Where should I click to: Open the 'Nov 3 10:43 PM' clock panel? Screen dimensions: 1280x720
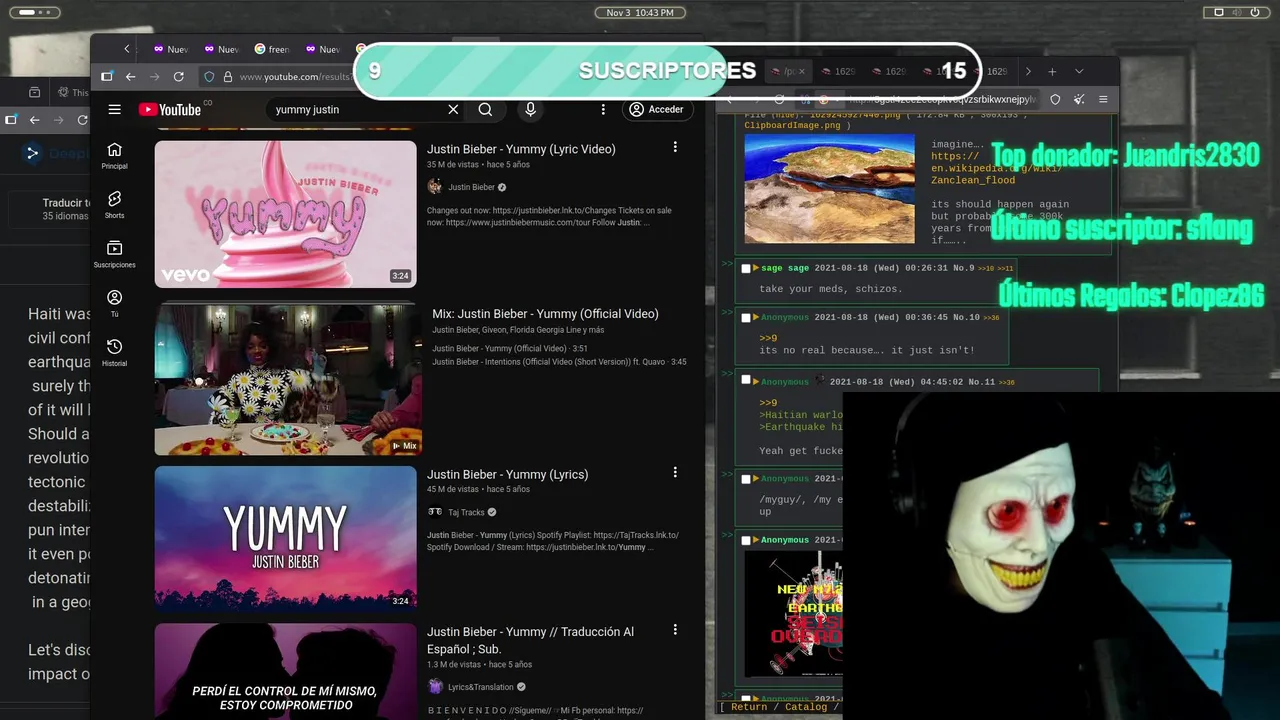[640, 12]
